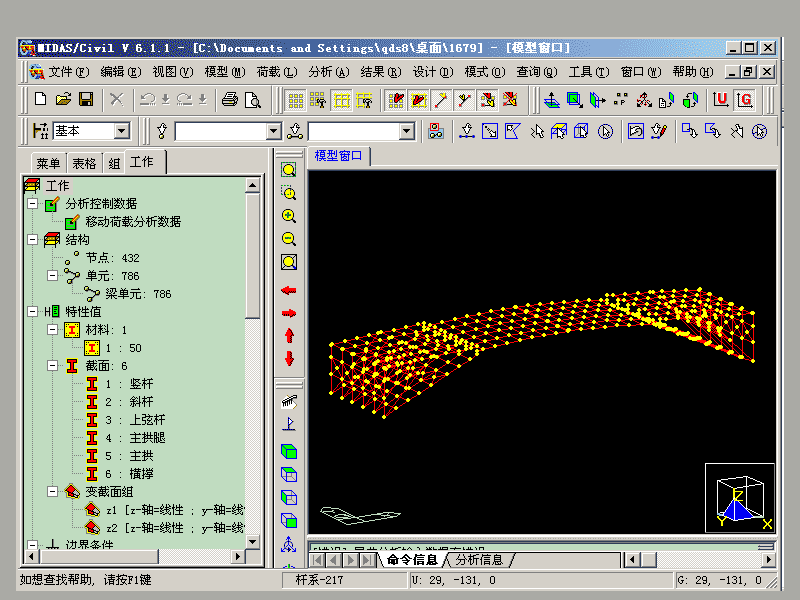Click the 杆系-217 status bar field
Screen dimensions: 800x600
click(x=344, y=580)
